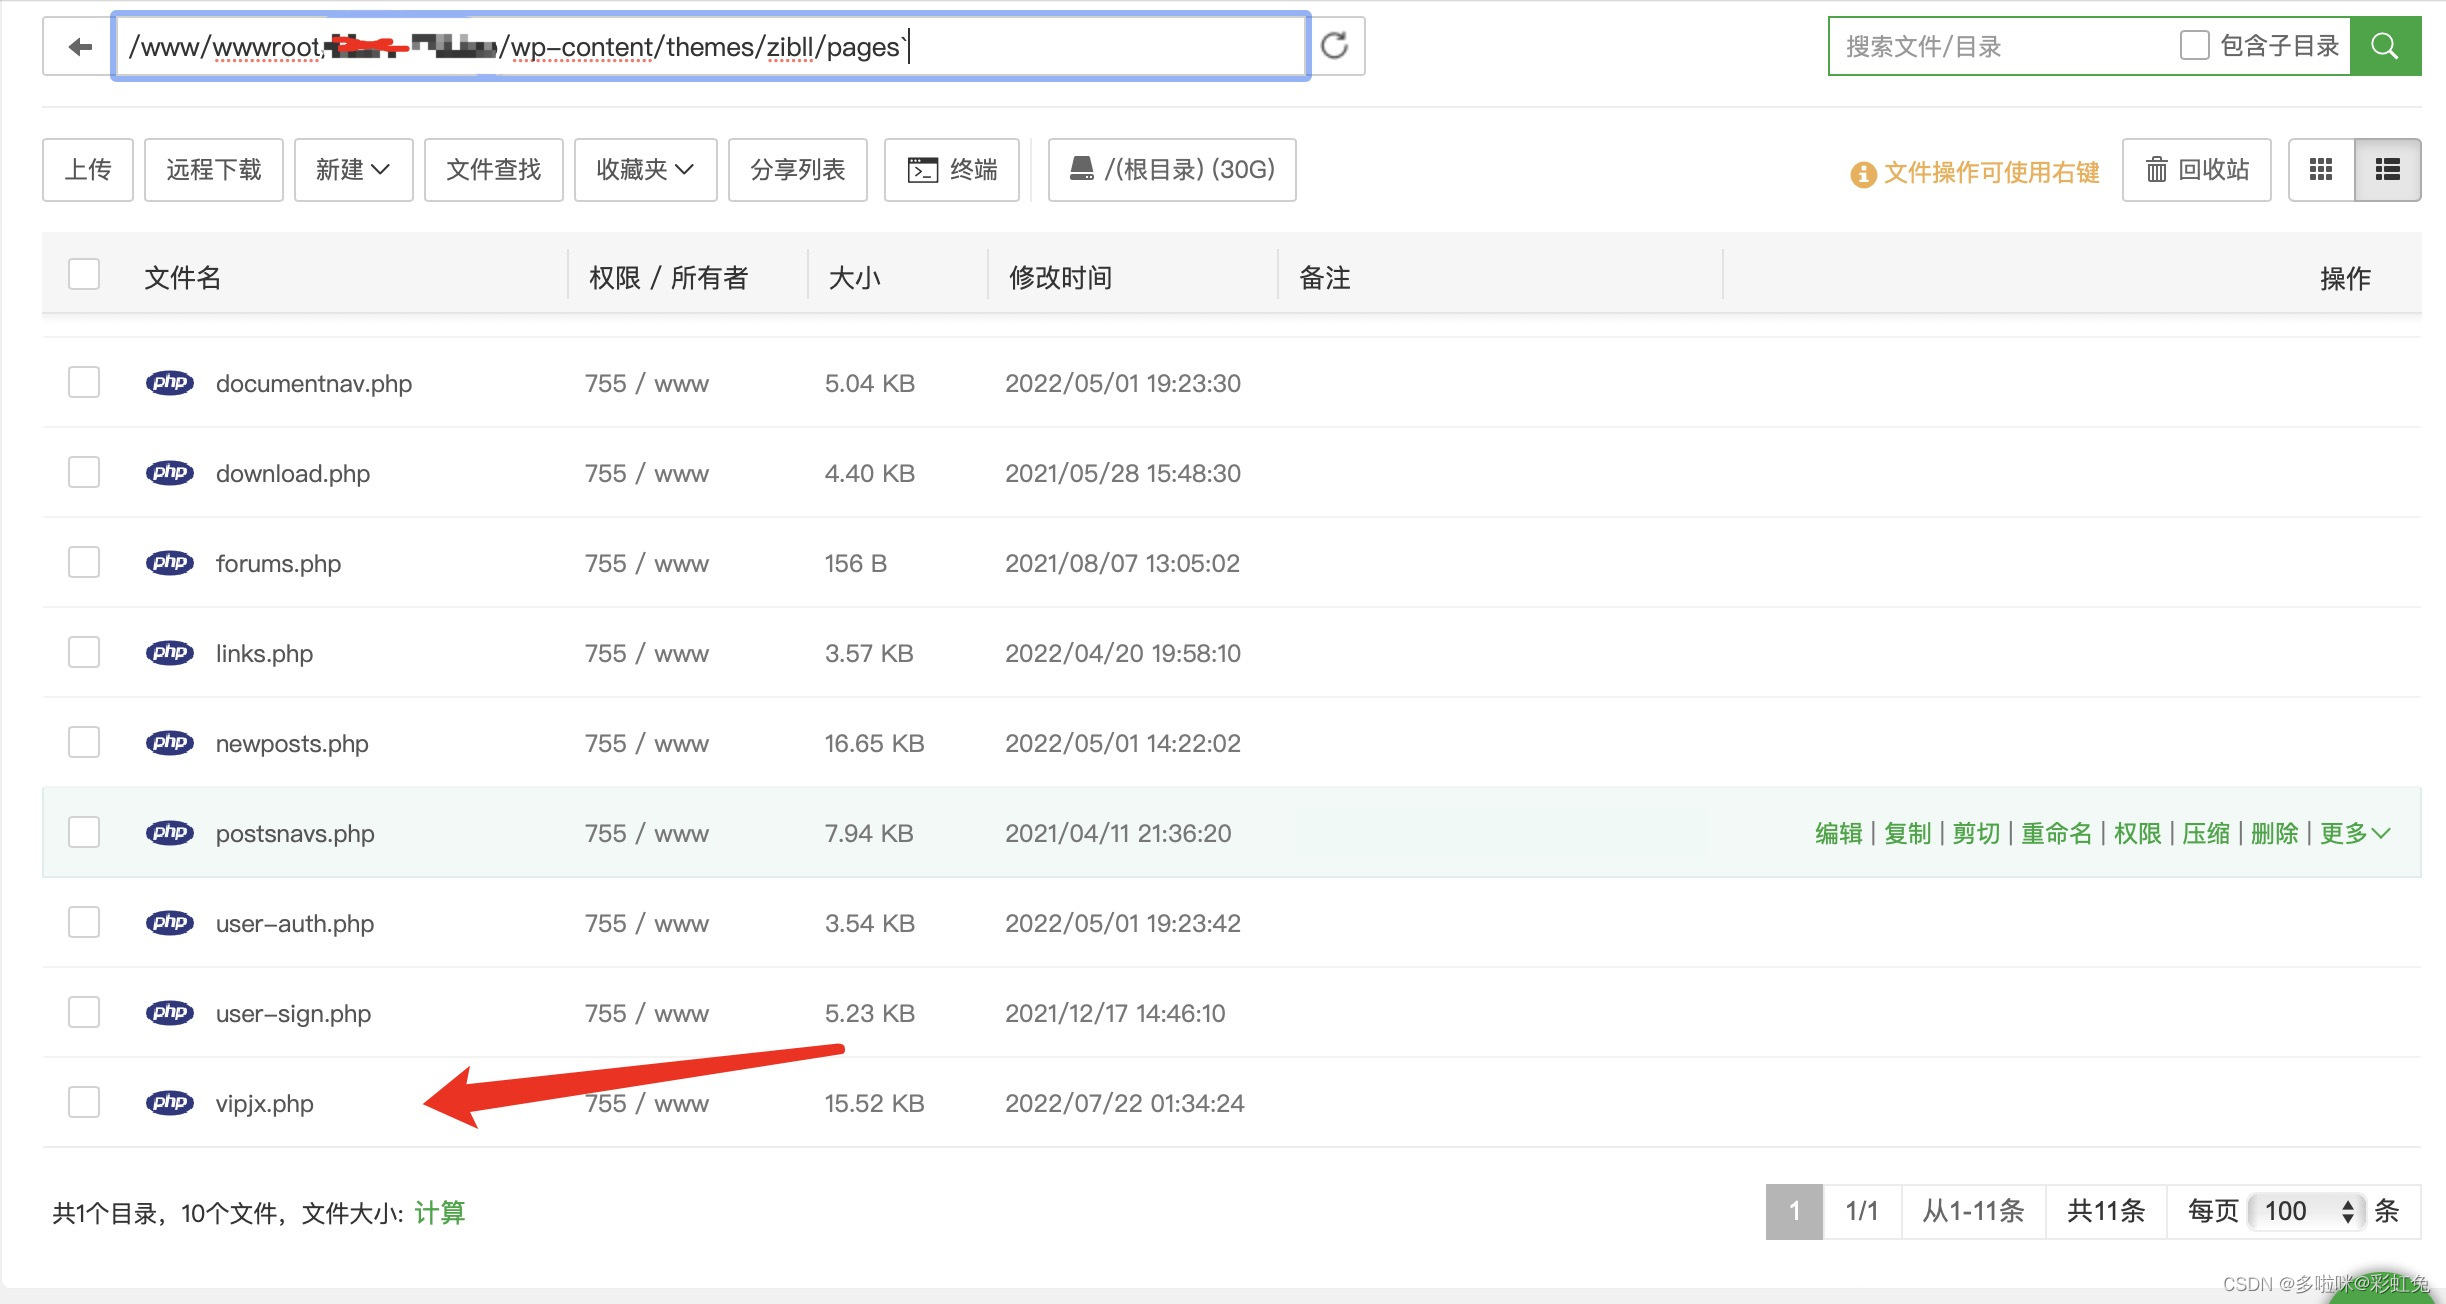This screenshot has height=1304, width=2446.
Task: Refresh the current directory path
Action: coord(1335,45)
